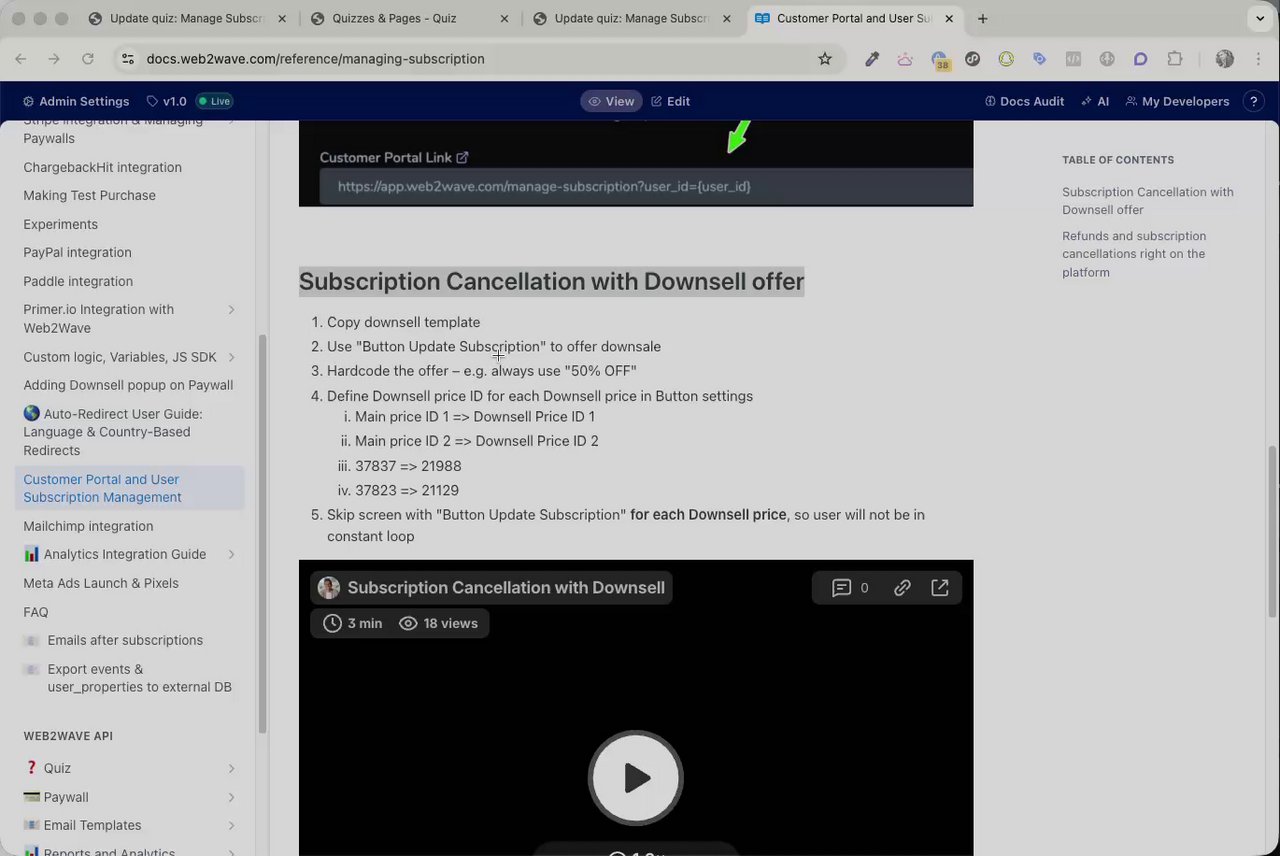
Task: Open Meta Ads Launch & Pixels
Action: pyautogui.click(x=101, y=583)
